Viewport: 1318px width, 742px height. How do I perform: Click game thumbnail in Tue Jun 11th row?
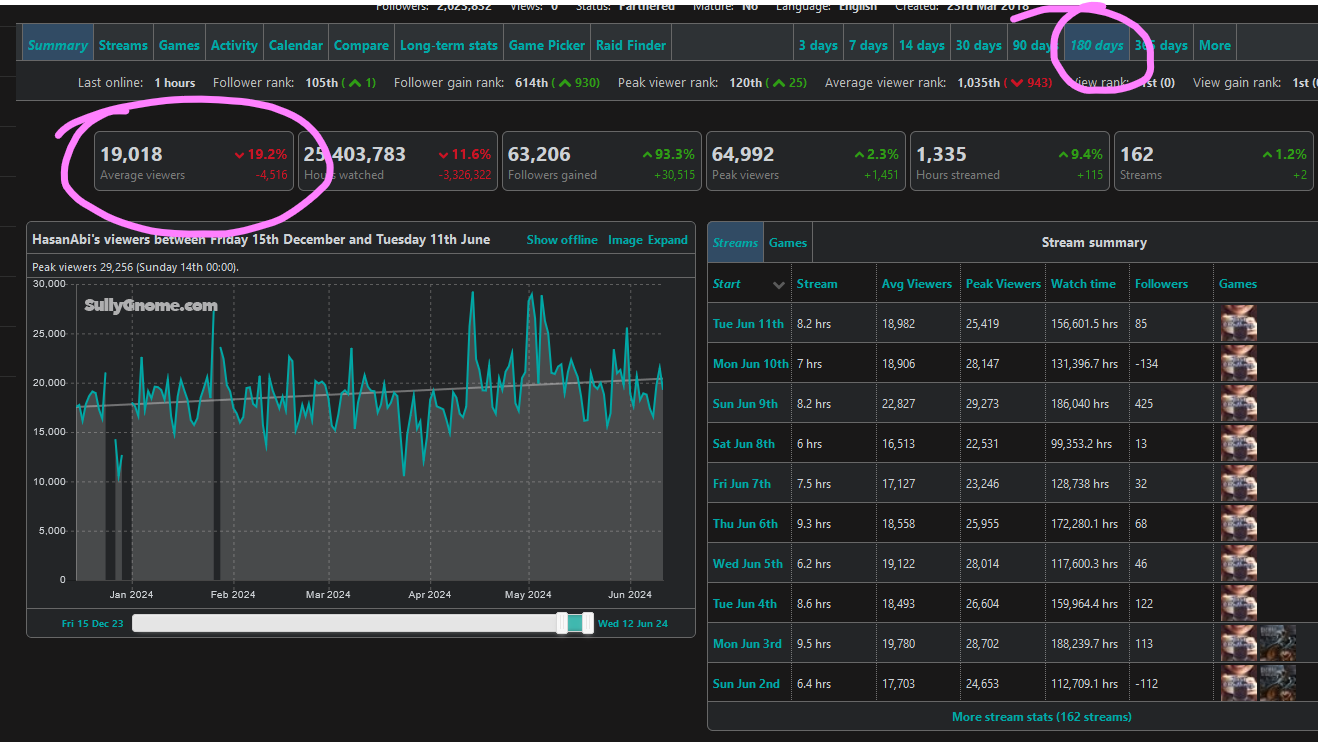[1239, 324]
